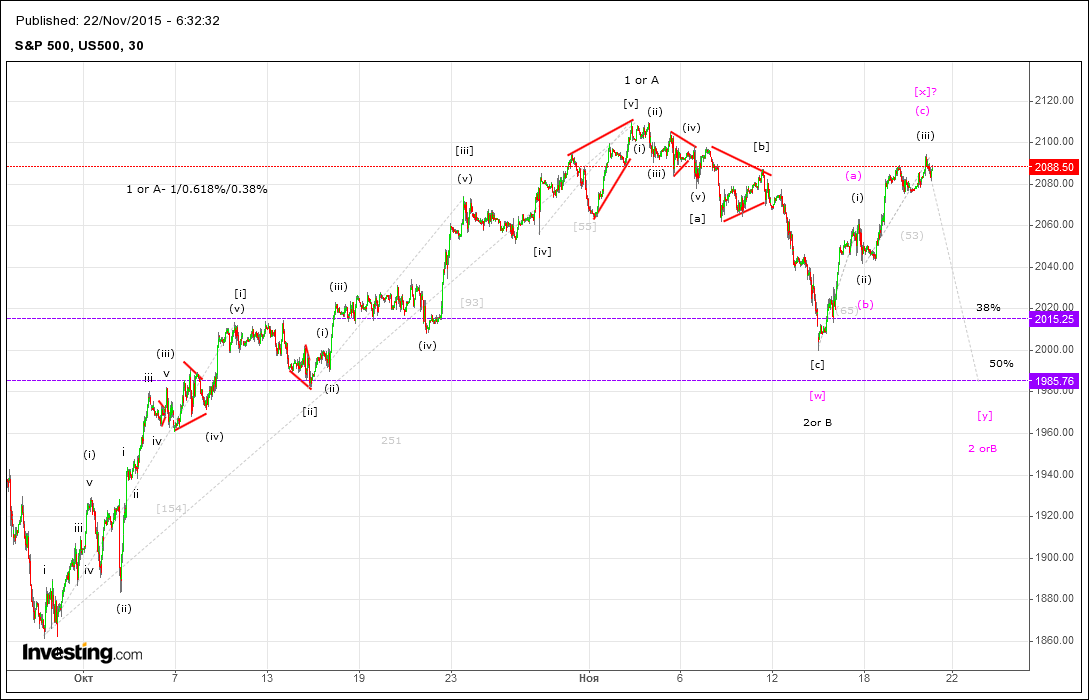This screenshot has height=700, width=1089.
Task: Select the "[i]" wave label
Action: (240, 293)
